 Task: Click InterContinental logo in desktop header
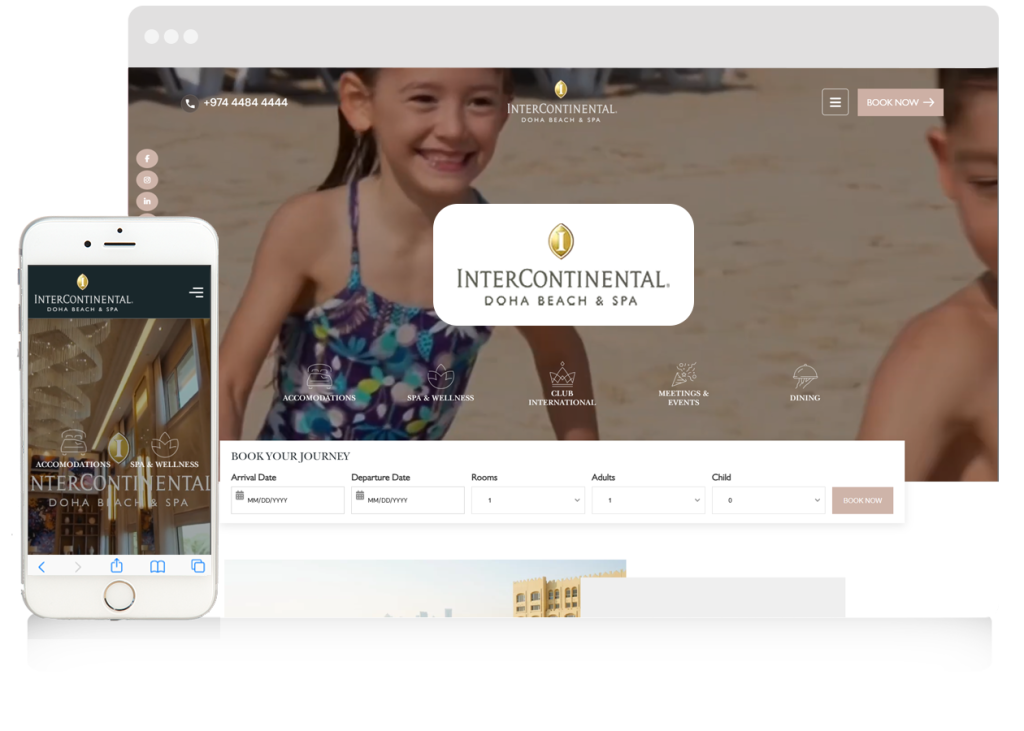(562, 102)
